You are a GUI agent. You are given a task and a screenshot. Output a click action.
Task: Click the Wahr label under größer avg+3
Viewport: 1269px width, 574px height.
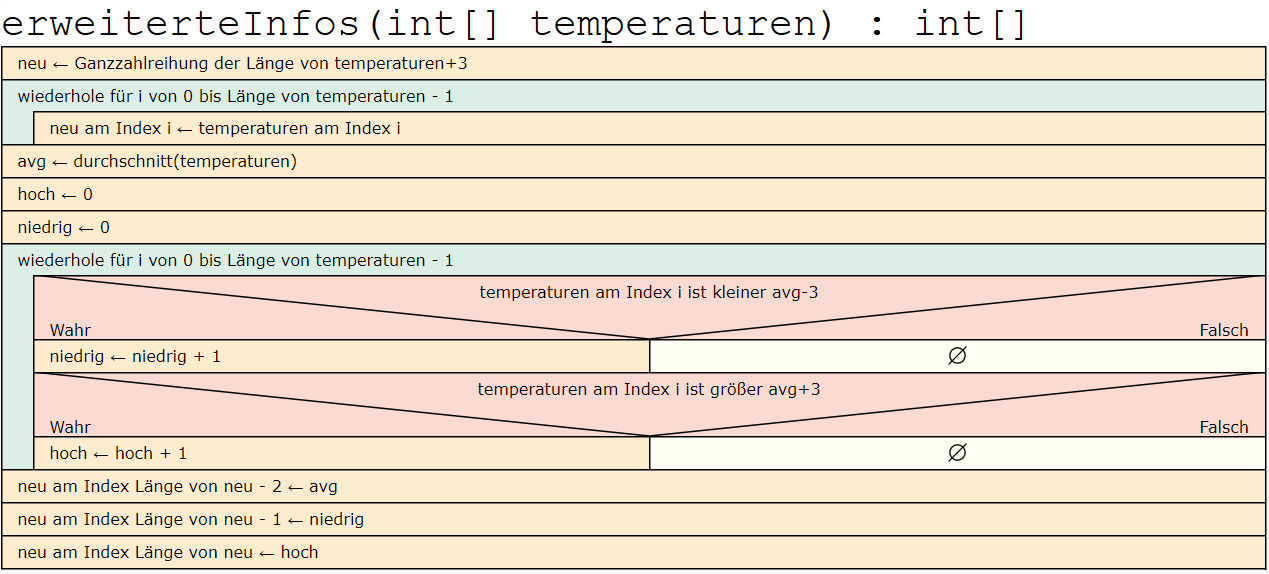pyautogui.click(x=70, y=428)
